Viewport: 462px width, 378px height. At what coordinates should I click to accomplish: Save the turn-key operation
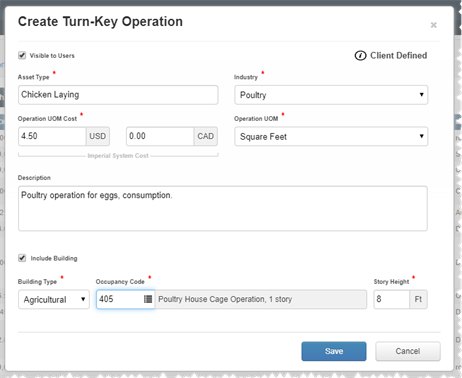click(x=334, y=351)
